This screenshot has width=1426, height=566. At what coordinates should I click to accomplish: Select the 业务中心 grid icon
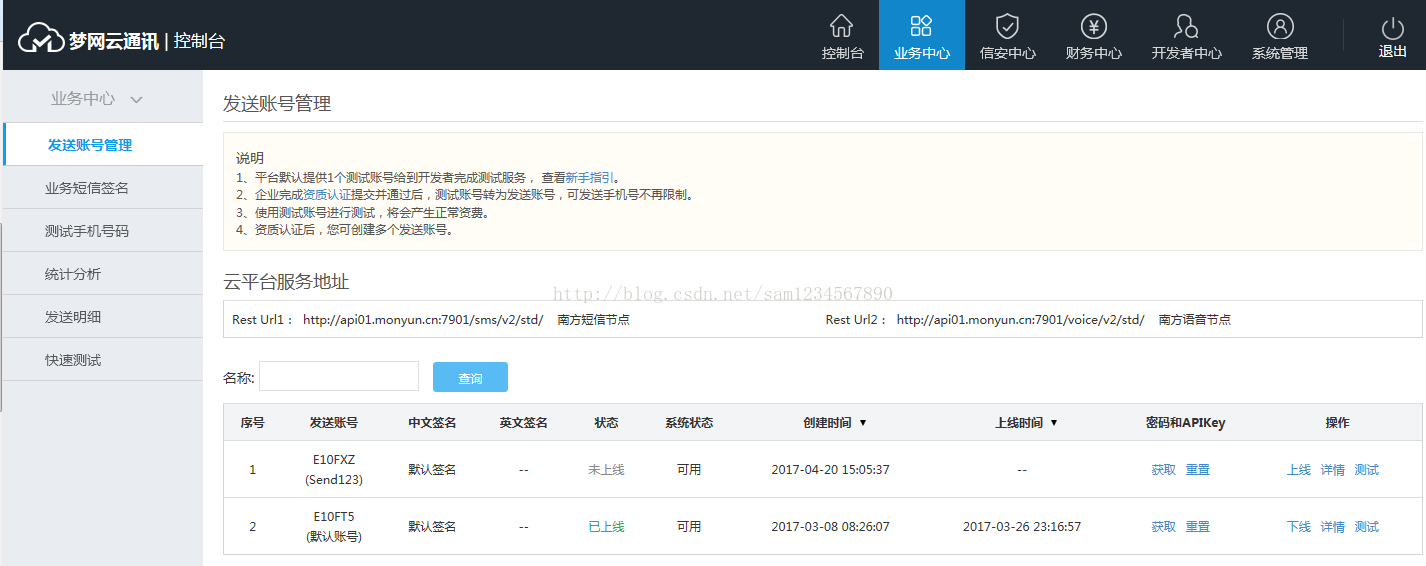point(921,26)
